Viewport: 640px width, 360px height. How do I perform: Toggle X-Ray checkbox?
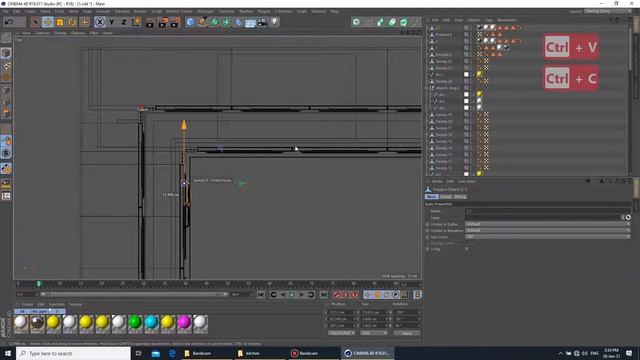(467, 249)
